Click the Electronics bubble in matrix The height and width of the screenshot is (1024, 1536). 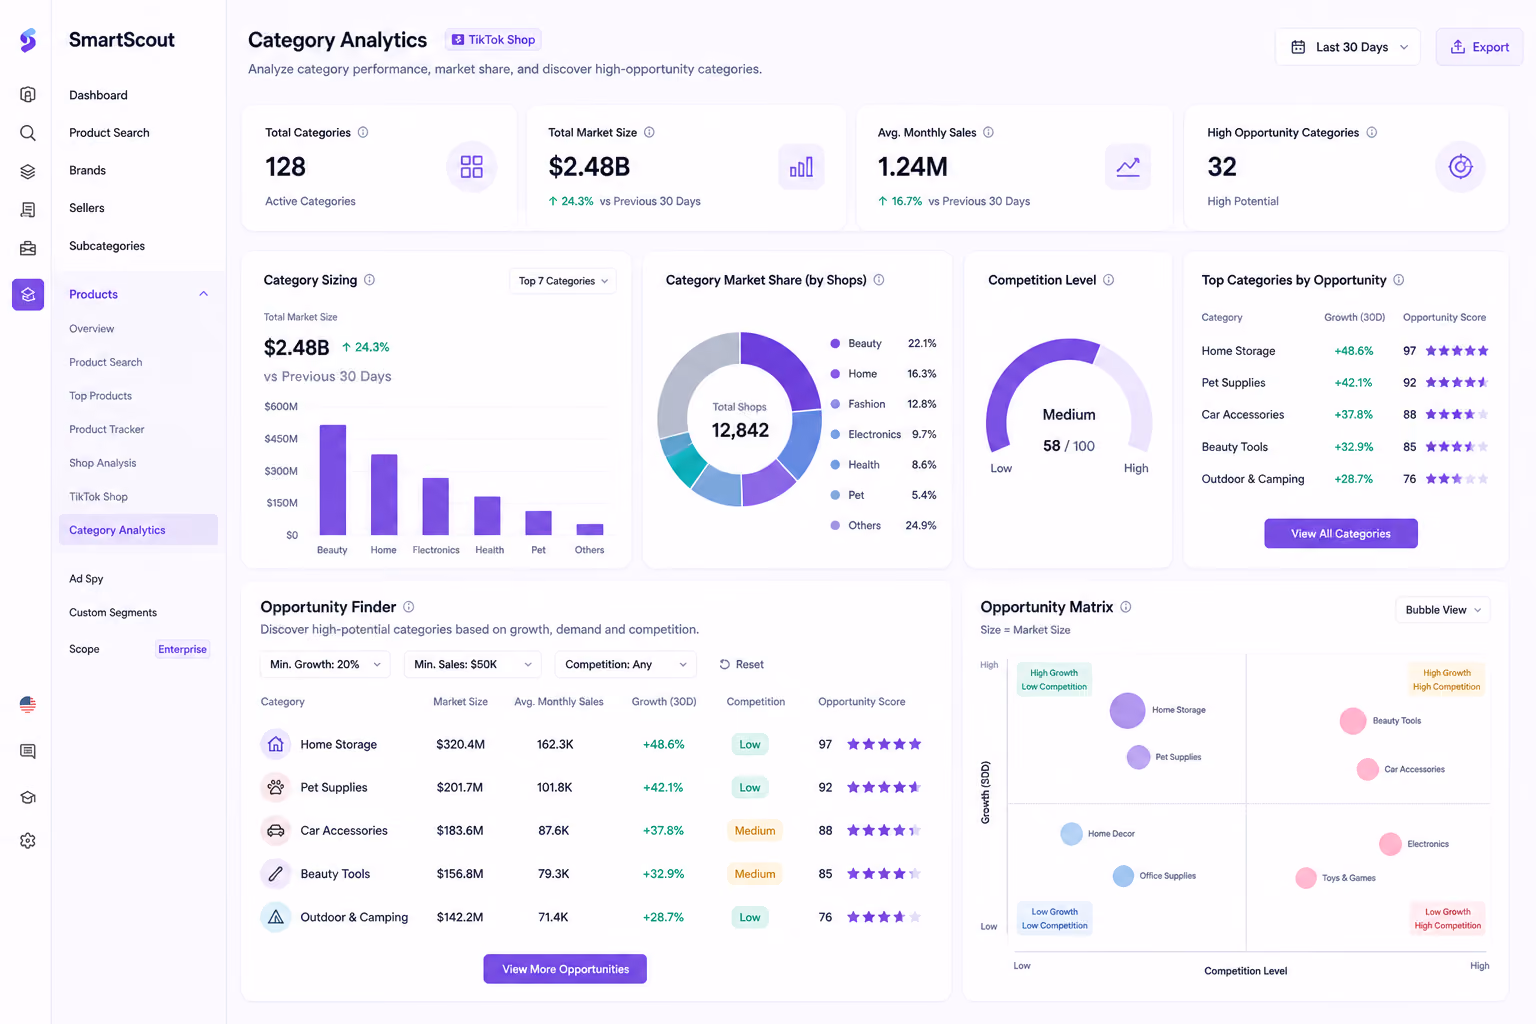coord(1390,844)
